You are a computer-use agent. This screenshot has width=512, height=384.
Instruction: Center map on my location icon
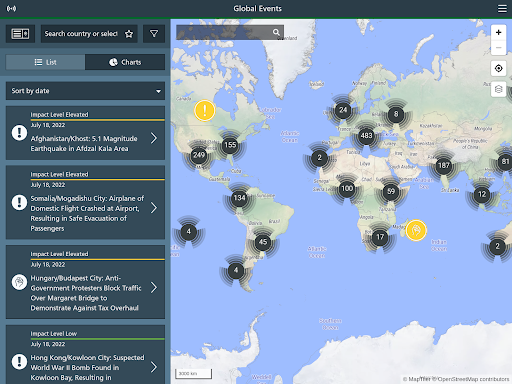click(x=498, y=68)
